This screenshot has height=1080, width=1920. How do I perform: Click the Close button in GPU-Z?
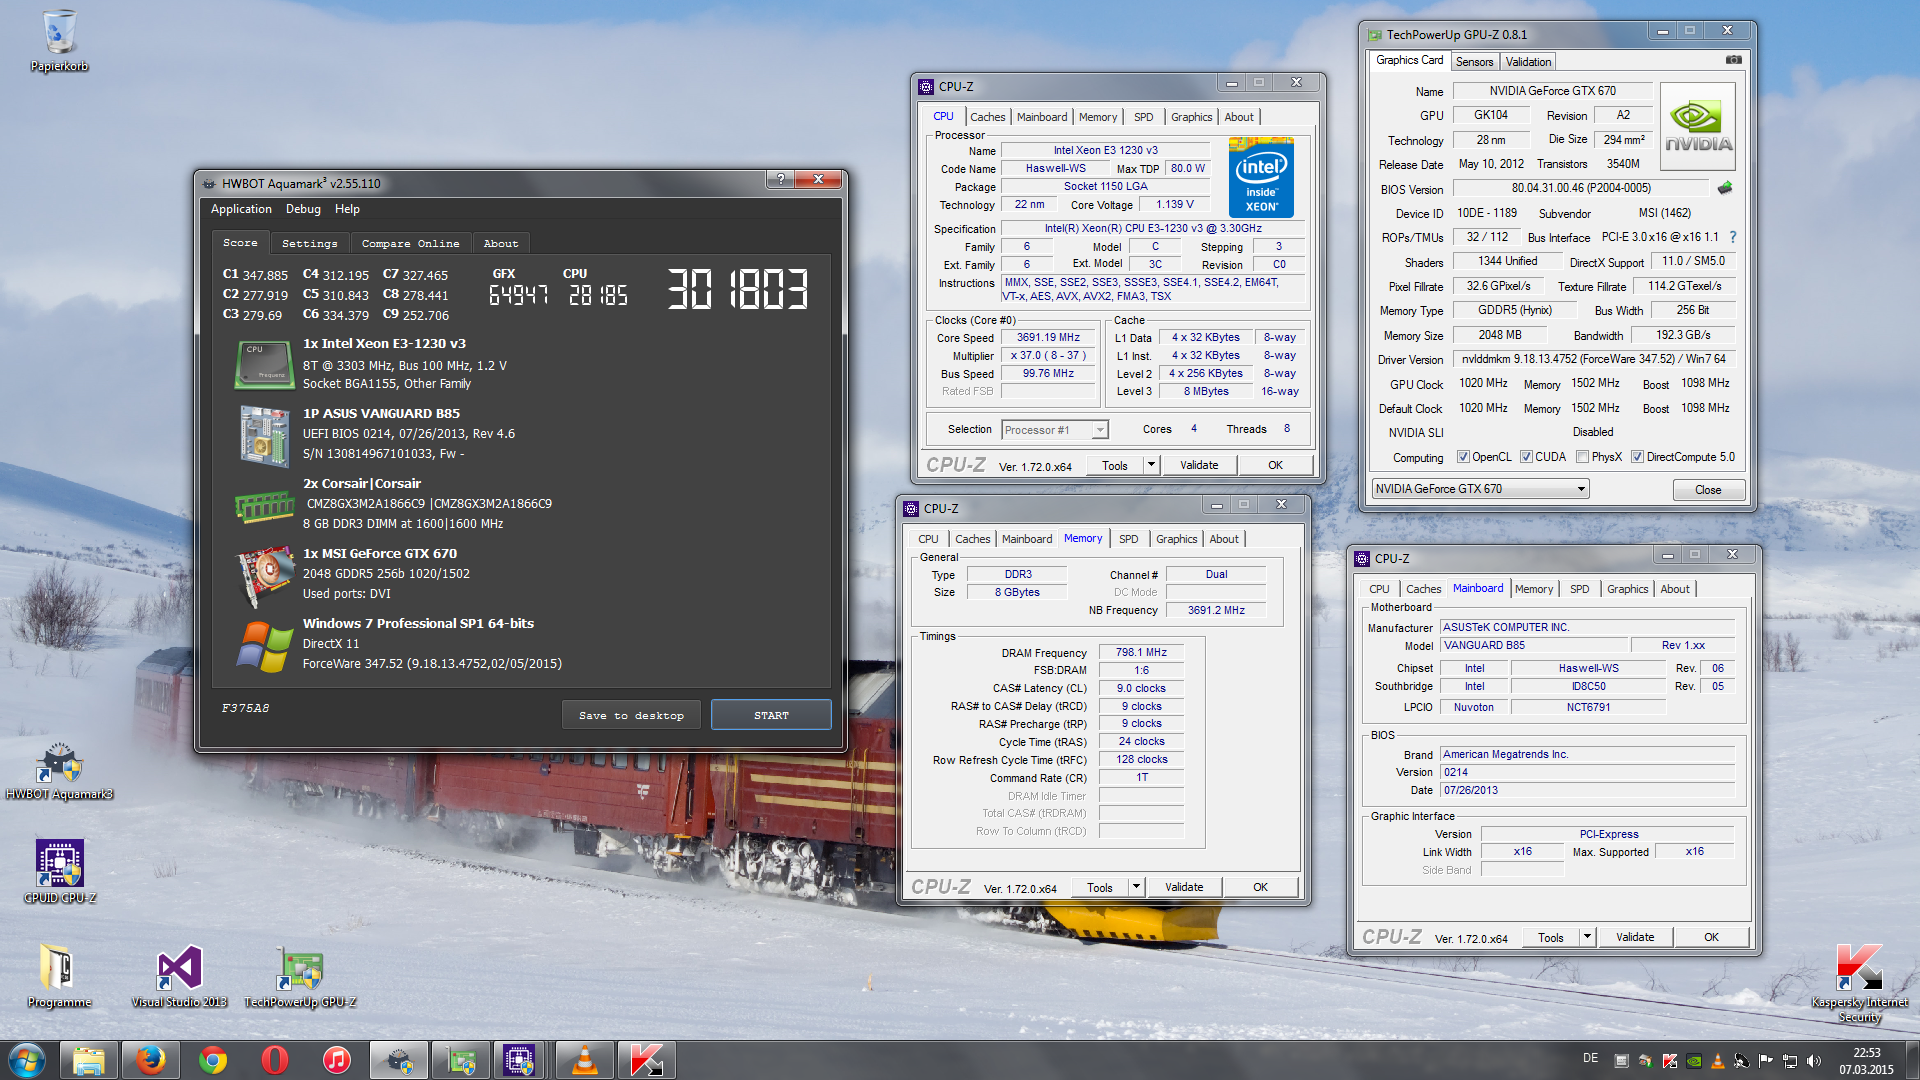click(1708, 490)
